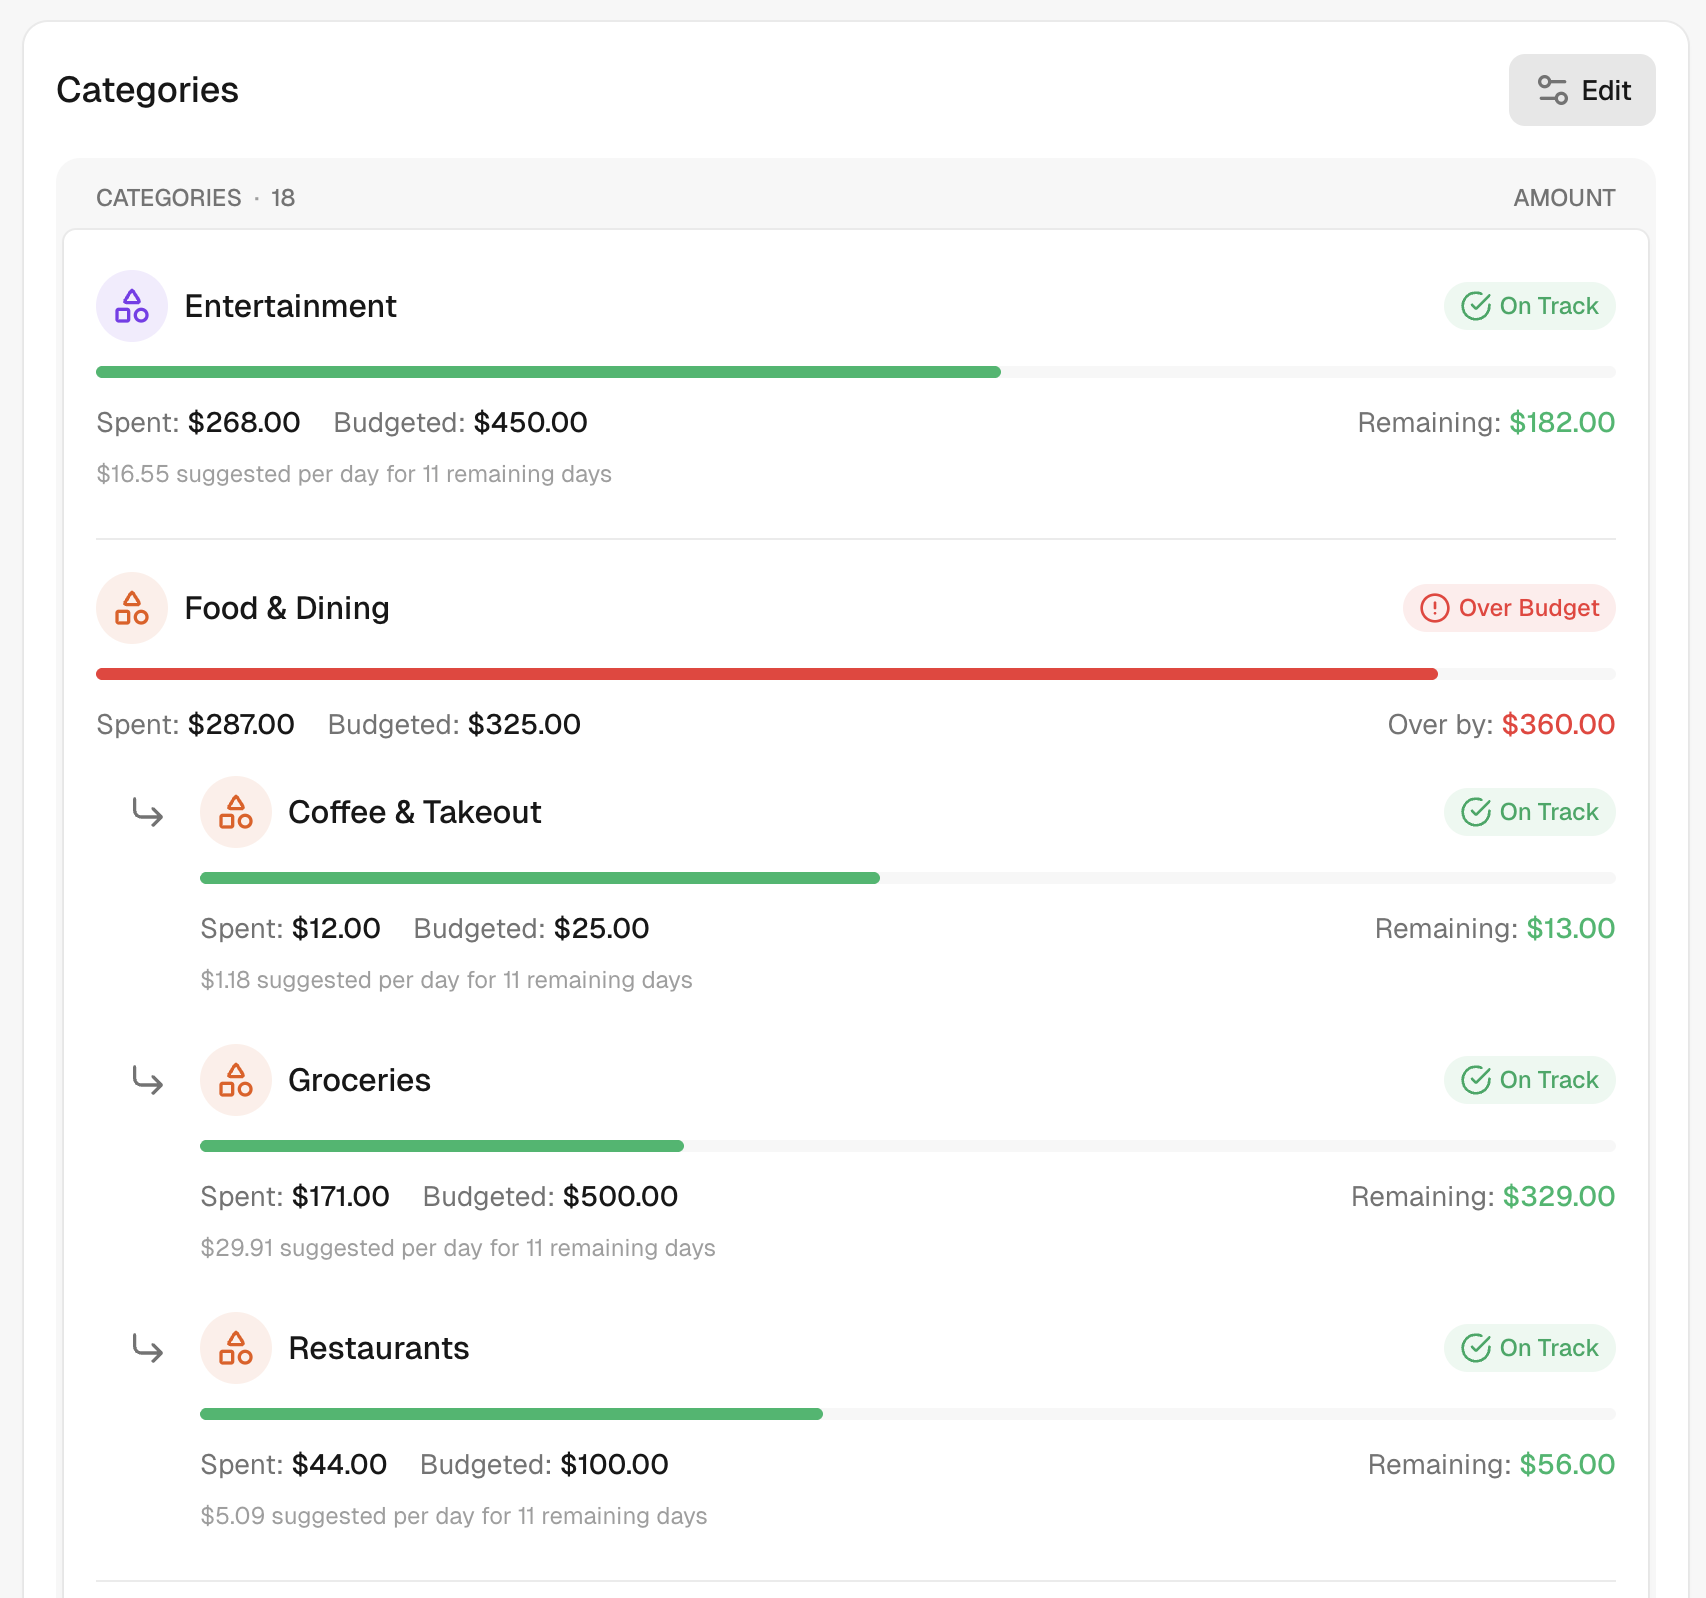Click the Food & Dining category icon
The width and height of the screenshot is (1706, 1598).
[132, 608]
